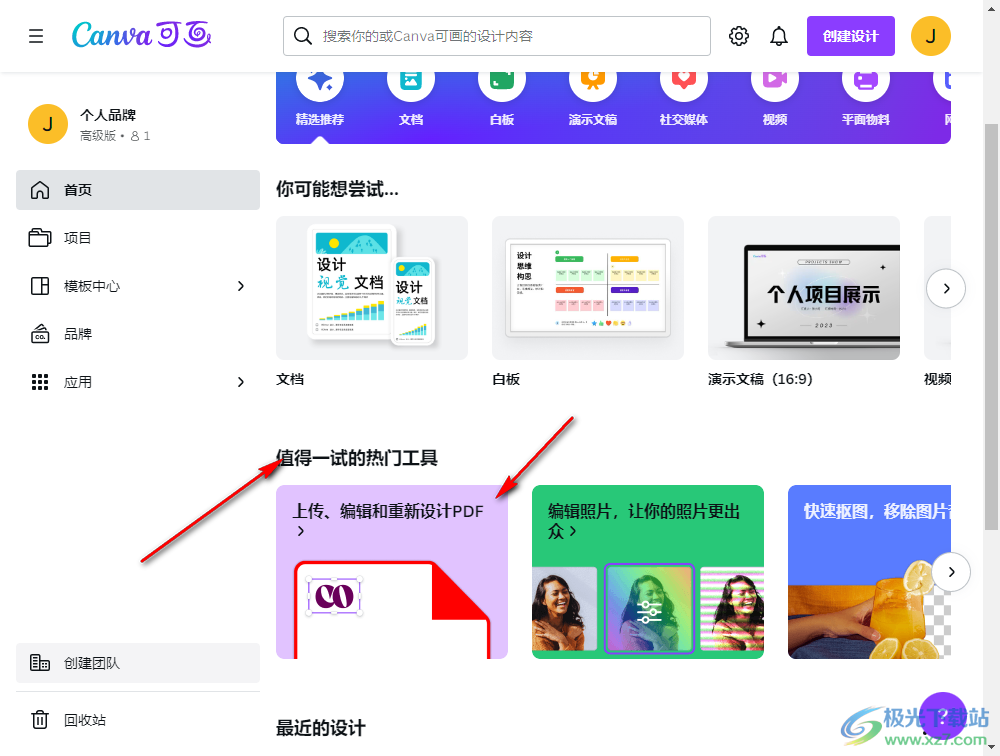1000x756 pixels.
Task: Open 上传、编辑和重新设计PDF tool card
Action: 392,572
